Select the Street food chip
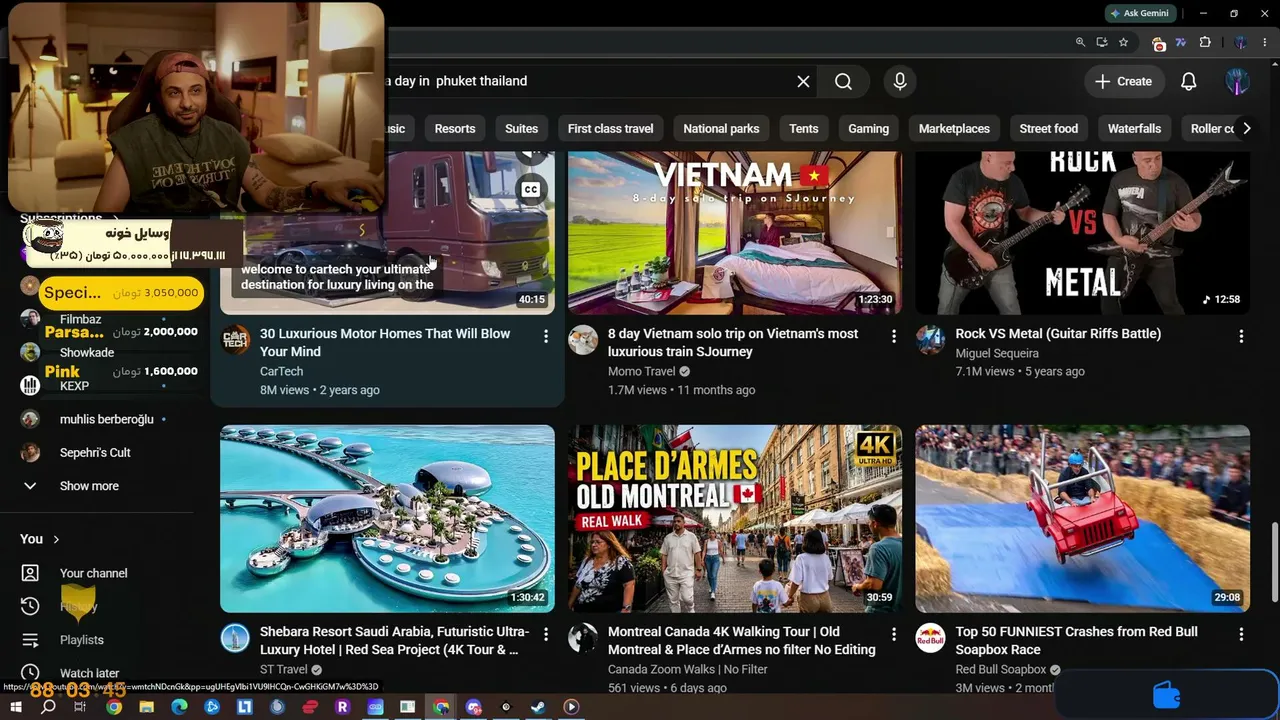Screen dimensions: 1280x720 pos(1048,128)
